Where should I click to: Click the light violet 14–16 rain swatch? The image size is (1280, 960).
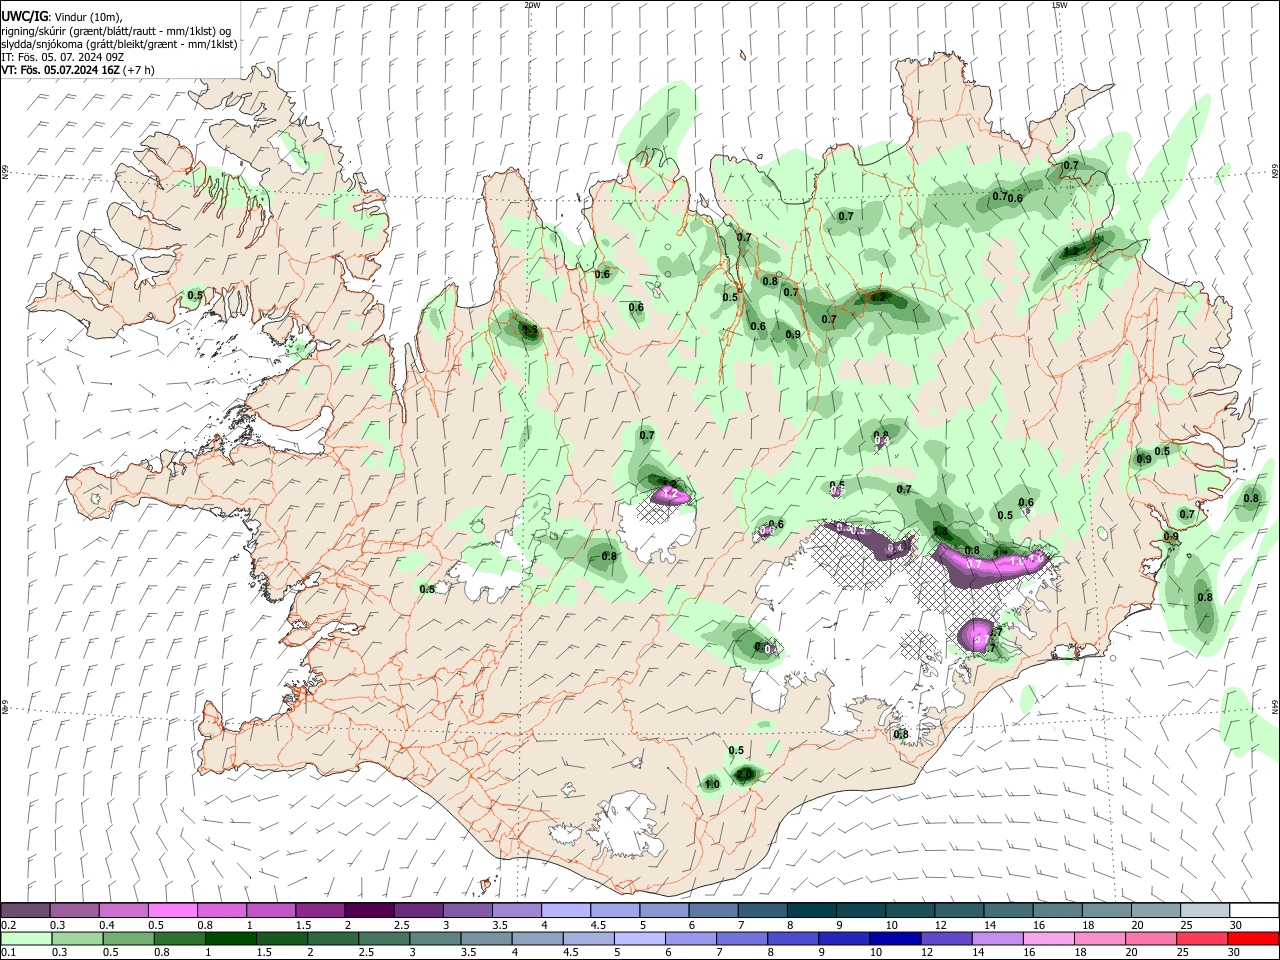(999, 939)
